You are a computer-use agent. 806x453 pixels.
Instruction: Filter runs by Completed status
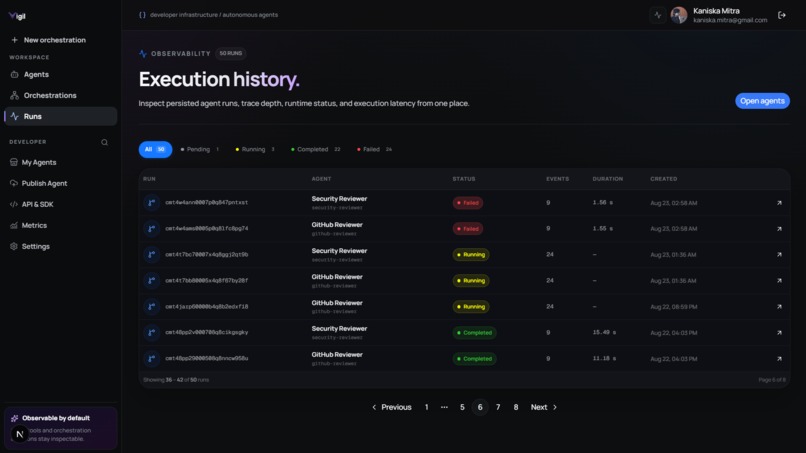click(316, 149)
